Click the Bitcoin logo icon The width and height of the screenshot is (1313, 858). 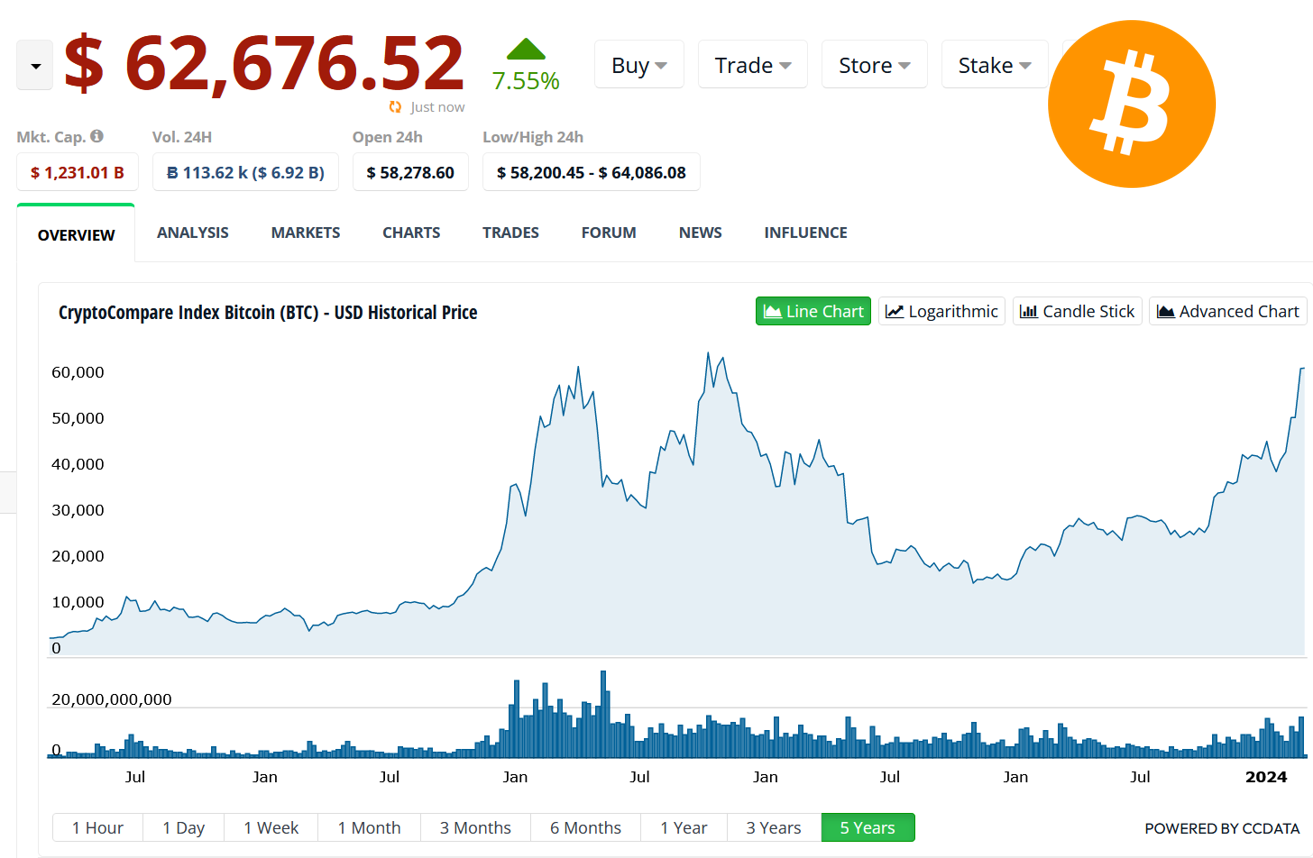click(1131, 103)
